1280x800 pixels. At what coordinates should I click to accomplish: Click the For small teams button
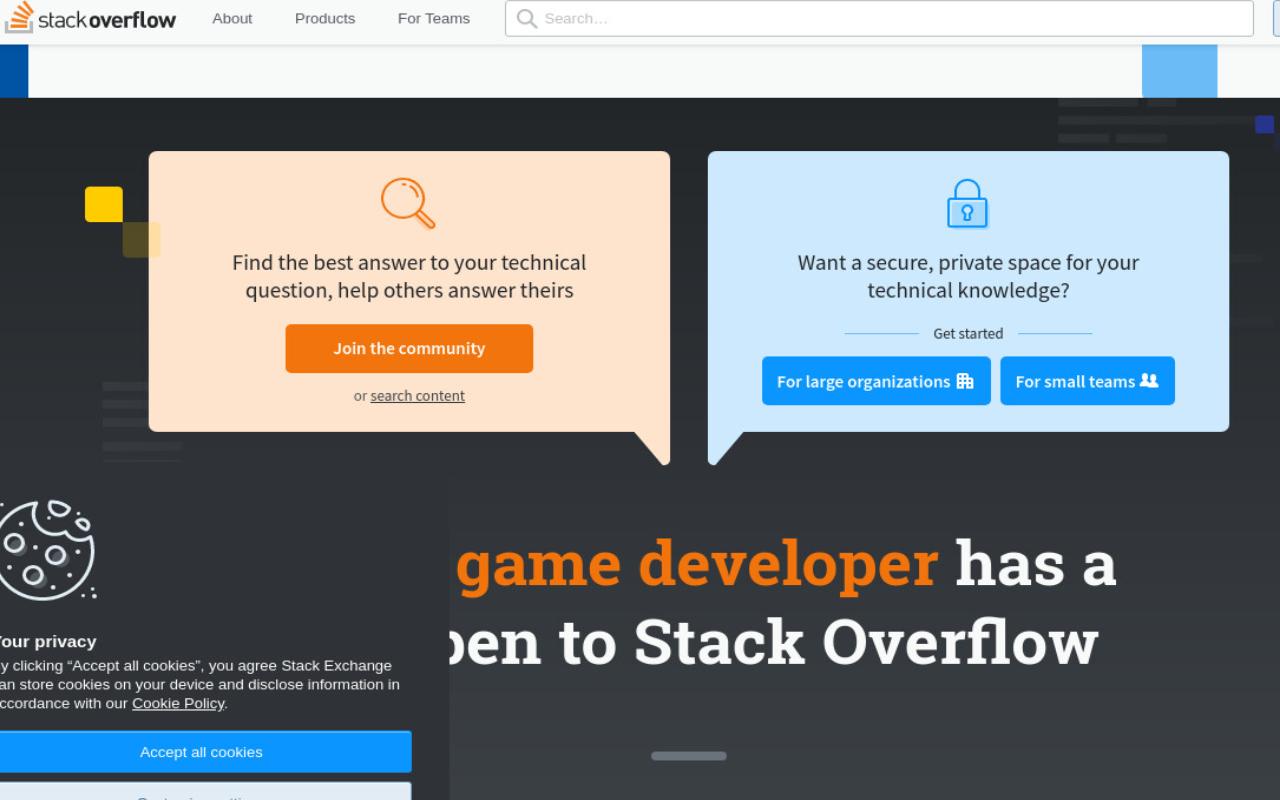(x=1087, y=381)
